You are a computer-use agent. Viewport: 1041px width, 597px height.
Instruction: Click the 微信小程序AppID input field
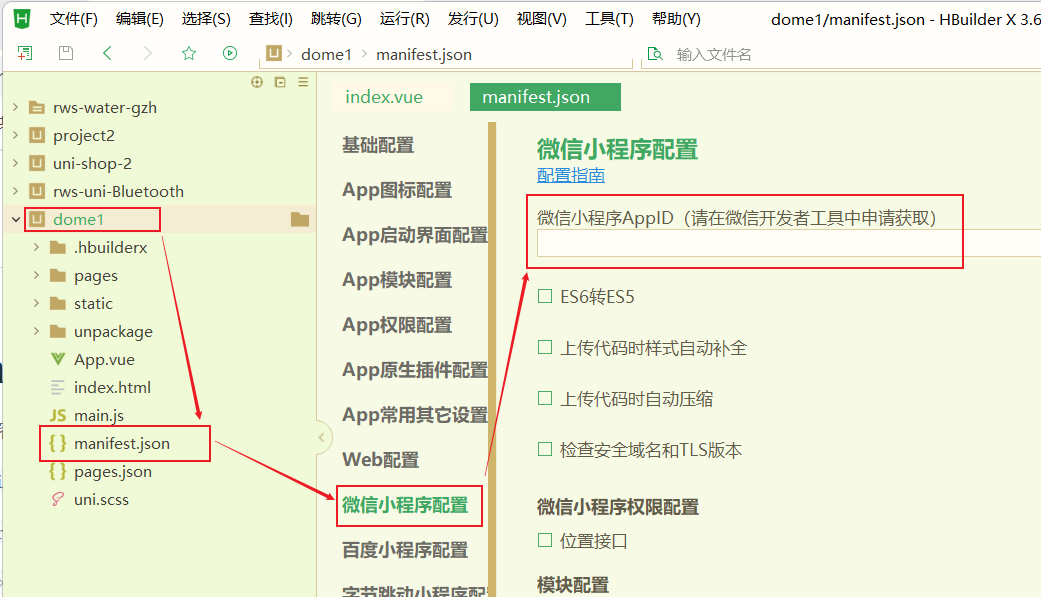[x=789, y=243]
